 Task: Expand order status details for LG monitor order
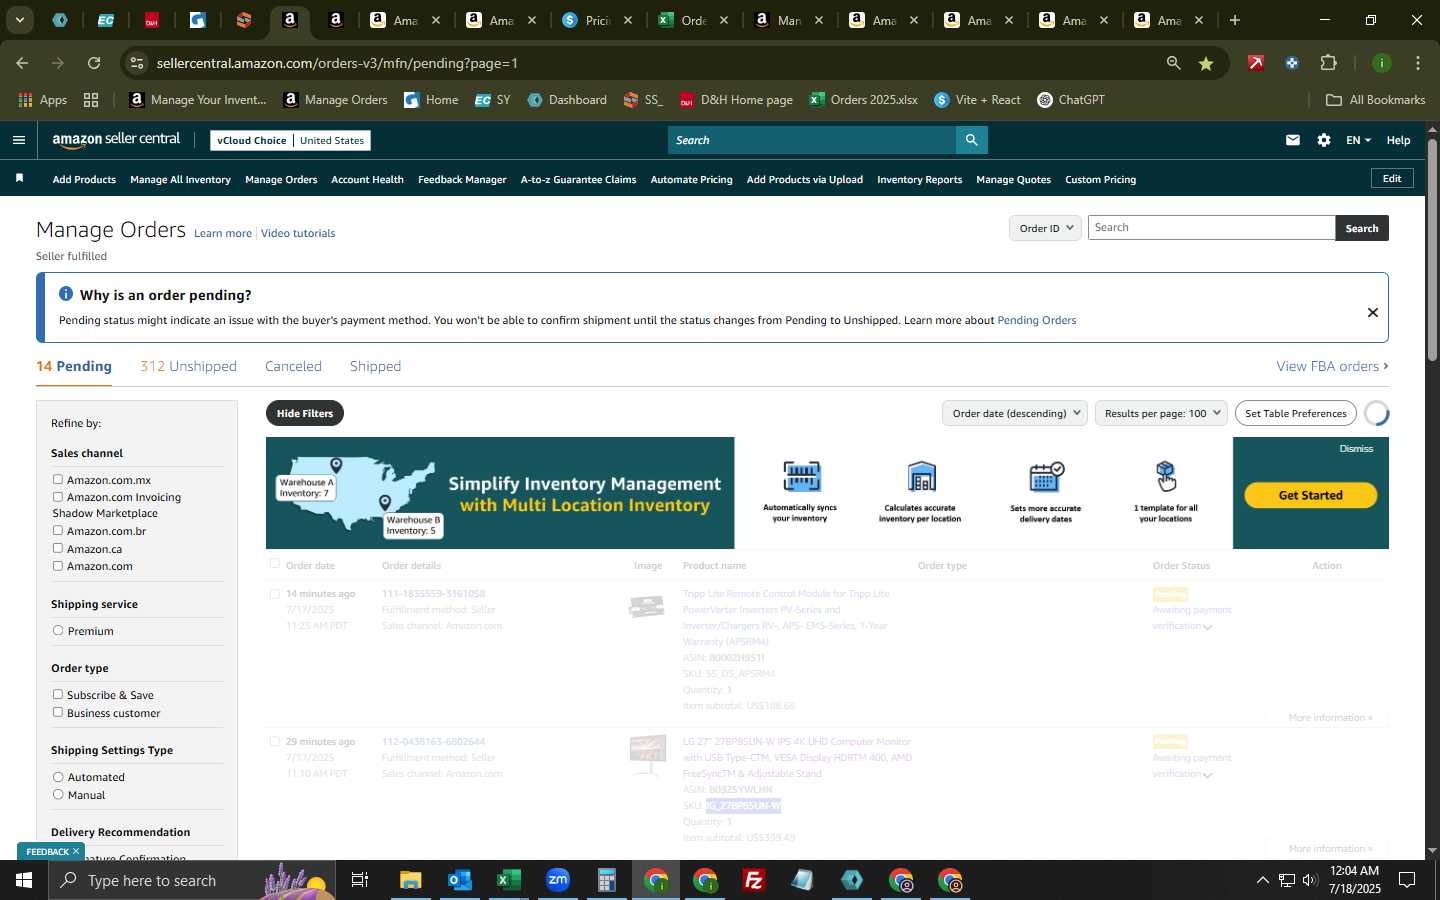[1208, 775]
